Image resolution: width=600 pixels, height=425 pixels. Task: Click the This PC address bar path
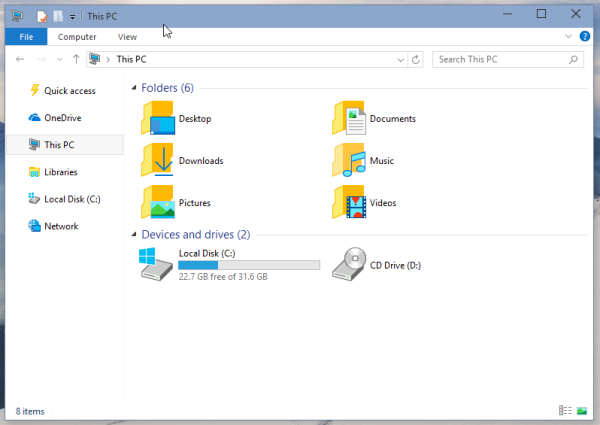[131, 59]
